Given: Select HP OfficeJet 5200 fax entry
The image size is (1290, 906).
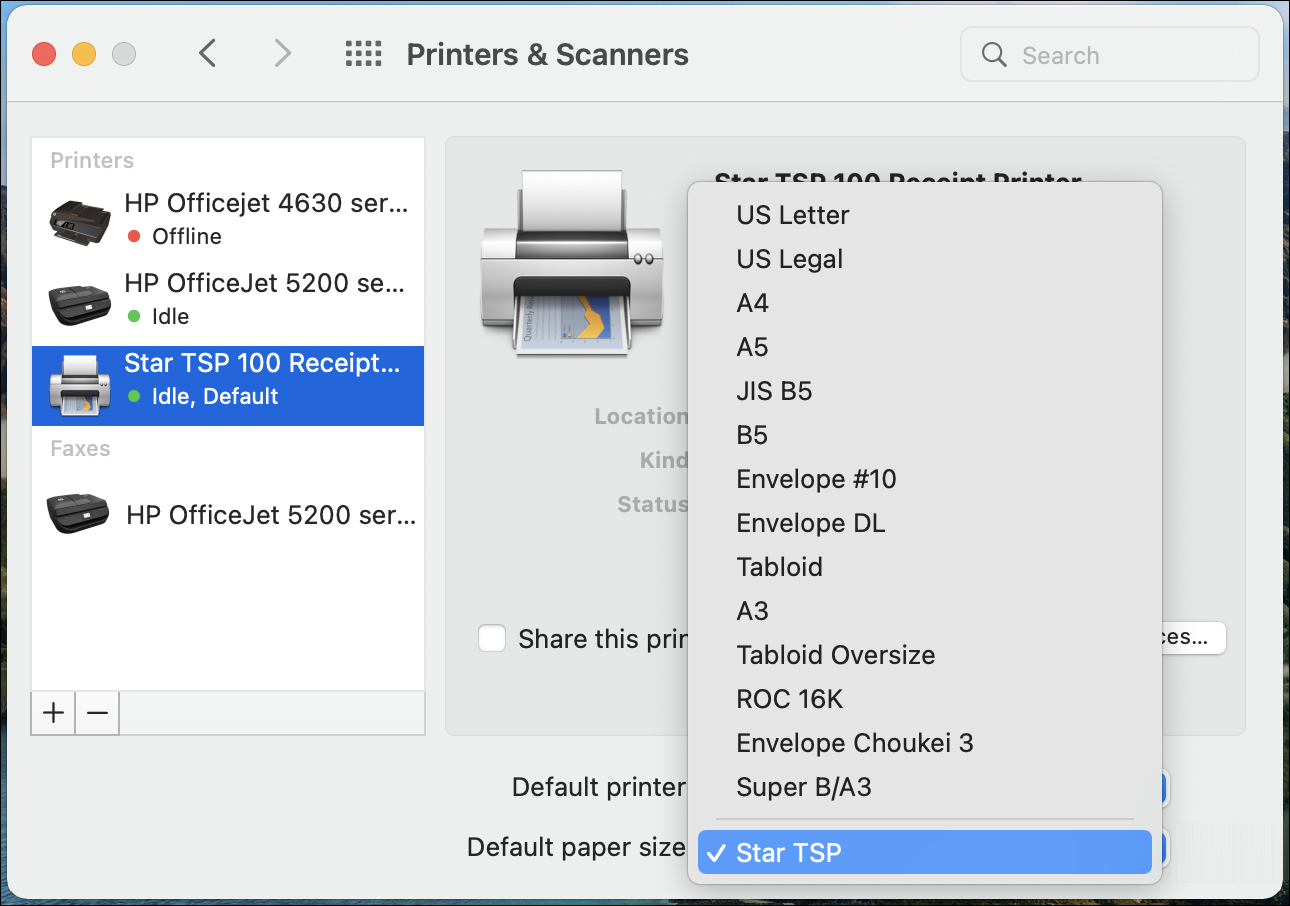Looking at the screenshot, I should click(228, 515).
